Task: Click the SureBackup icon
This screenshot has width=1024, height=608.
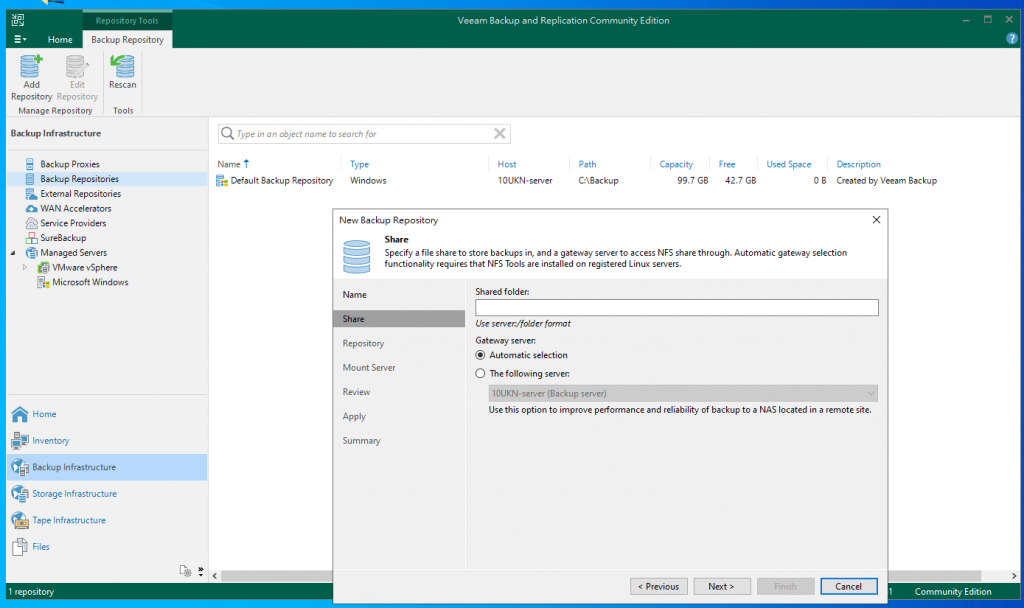Action: (31, 238)
